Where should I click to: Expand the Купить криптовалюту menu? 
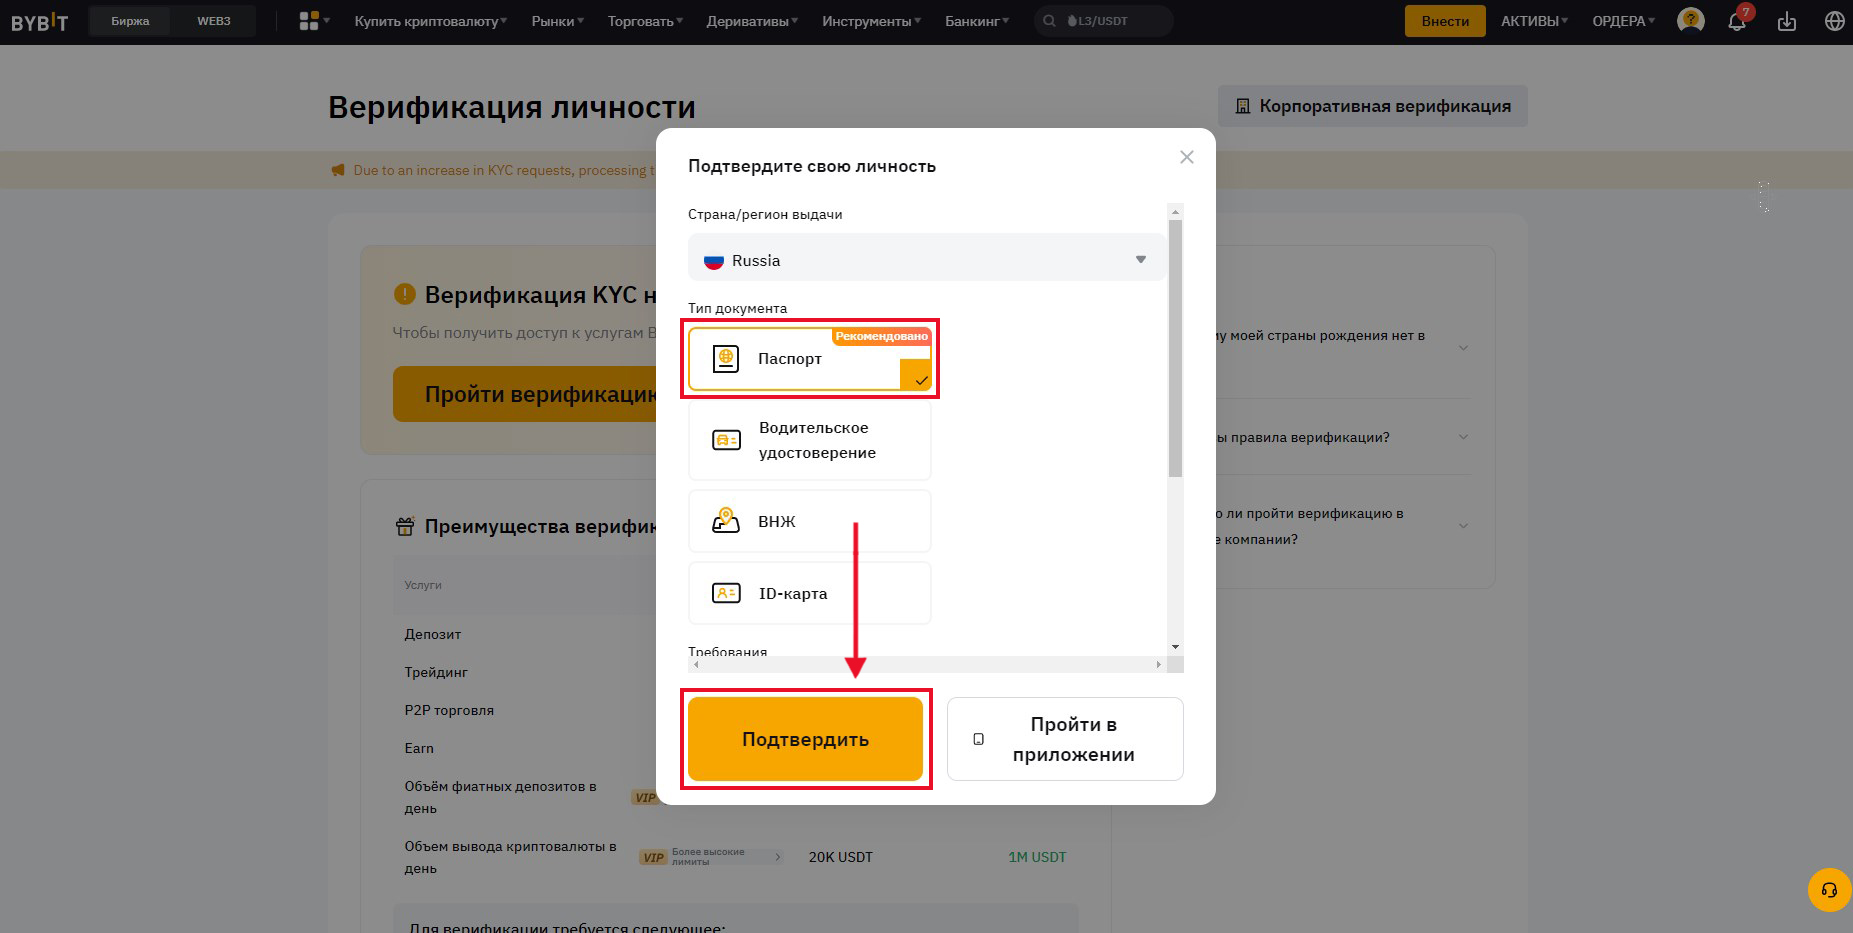pos(430,21)
